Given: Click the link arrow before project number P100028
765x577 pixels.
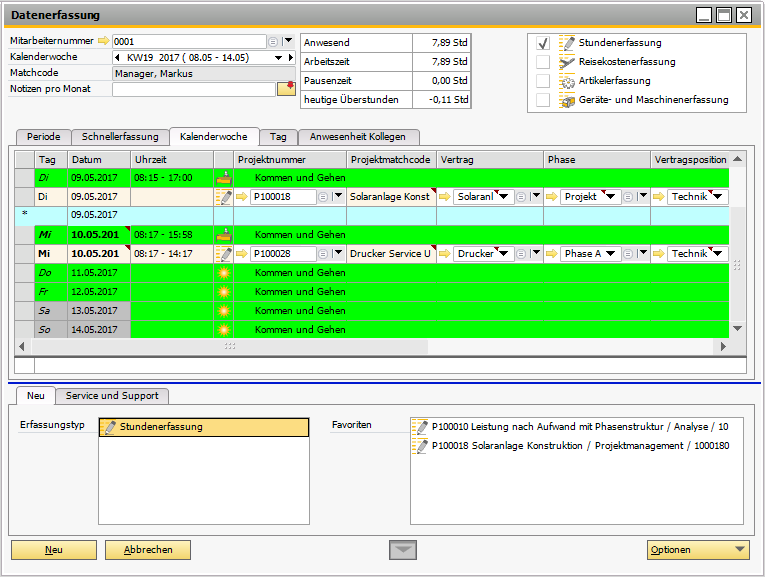Looking at the screenshot, I should pos(242,254).
